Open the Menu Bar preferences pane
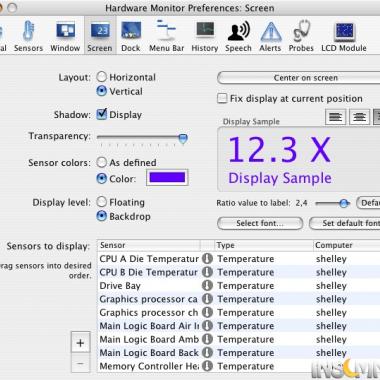 pos(166,36)
